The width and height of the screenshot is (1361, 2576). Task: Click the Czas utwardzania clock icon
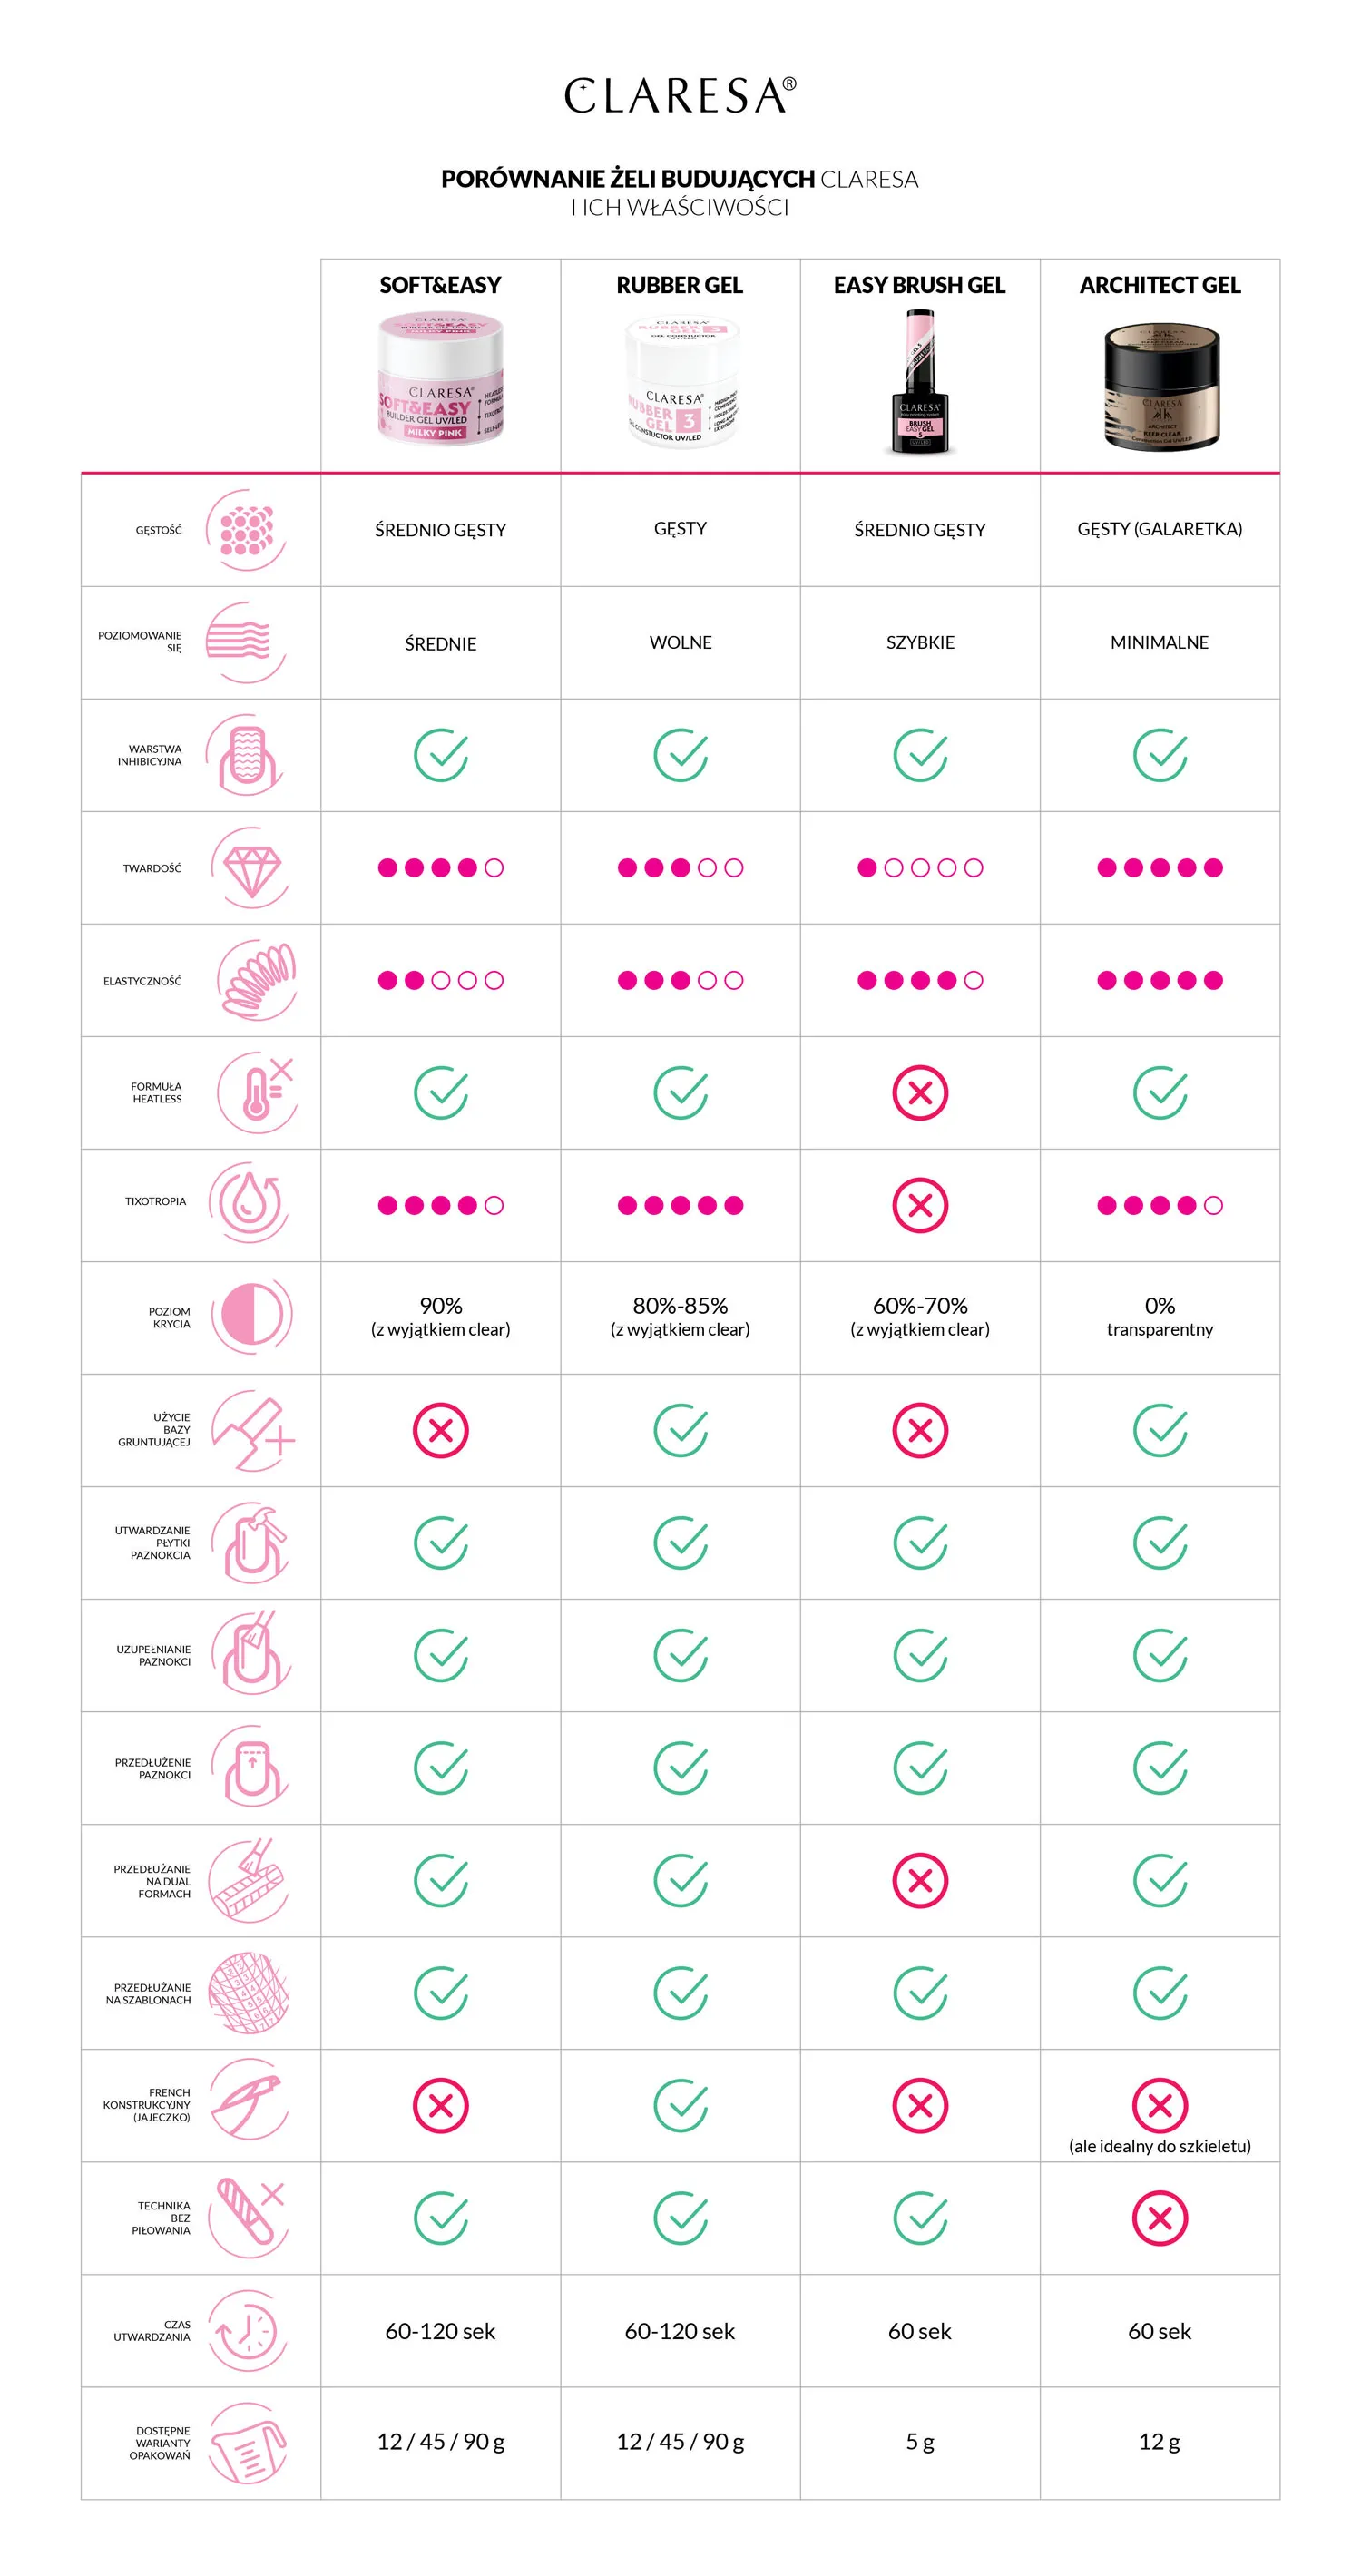(x=248, y=2331)
